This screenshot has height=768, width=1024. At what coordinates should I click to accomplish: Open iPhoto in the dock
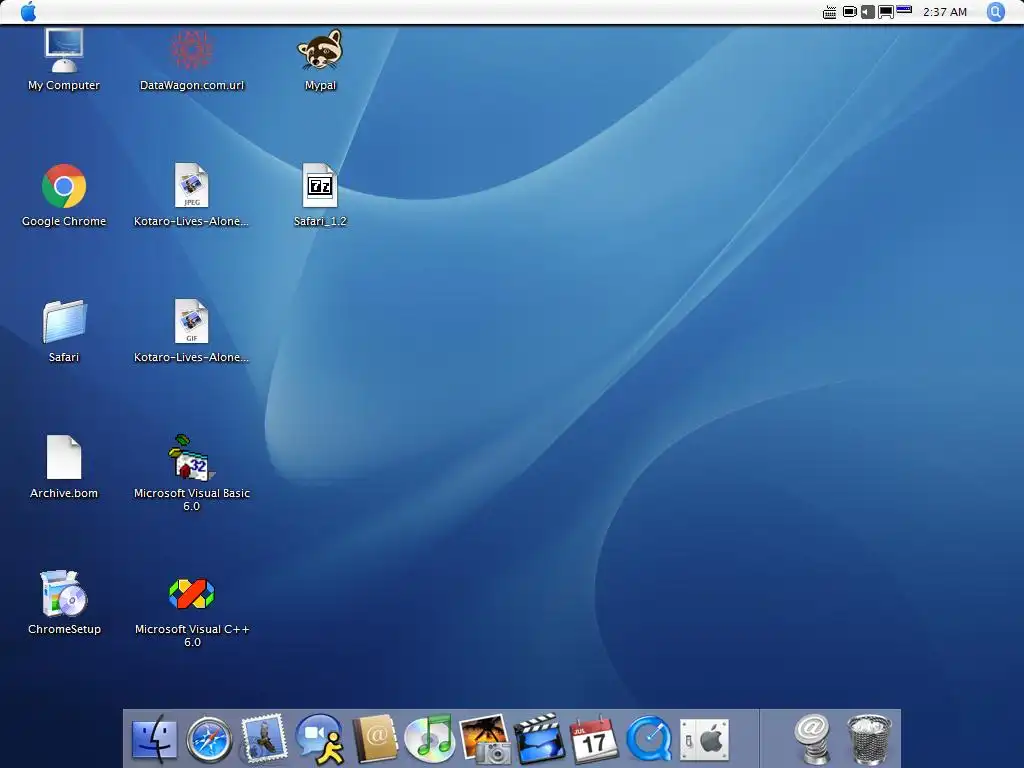click(x=485, y=739)
